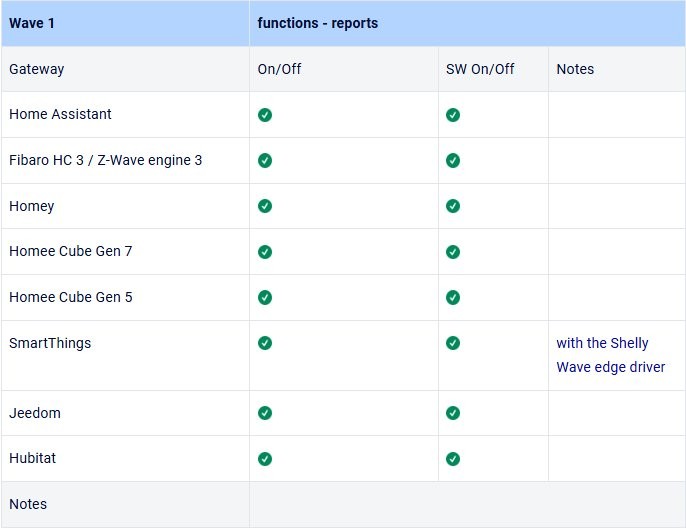
Task: Select 'Fibaro HC 3 / Z-Wave engine 3' text
Action: pos(105,160)
